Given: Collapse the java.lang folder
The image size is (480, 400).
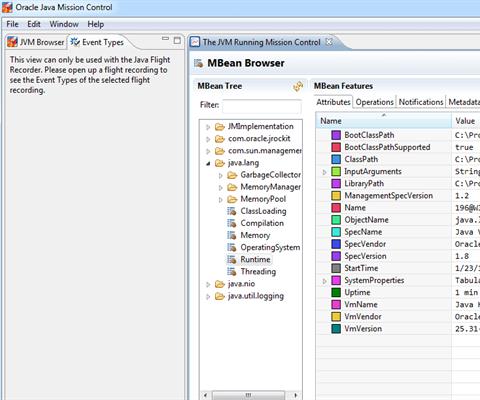Looking at the screenshot, I should [x=208, y=163].
